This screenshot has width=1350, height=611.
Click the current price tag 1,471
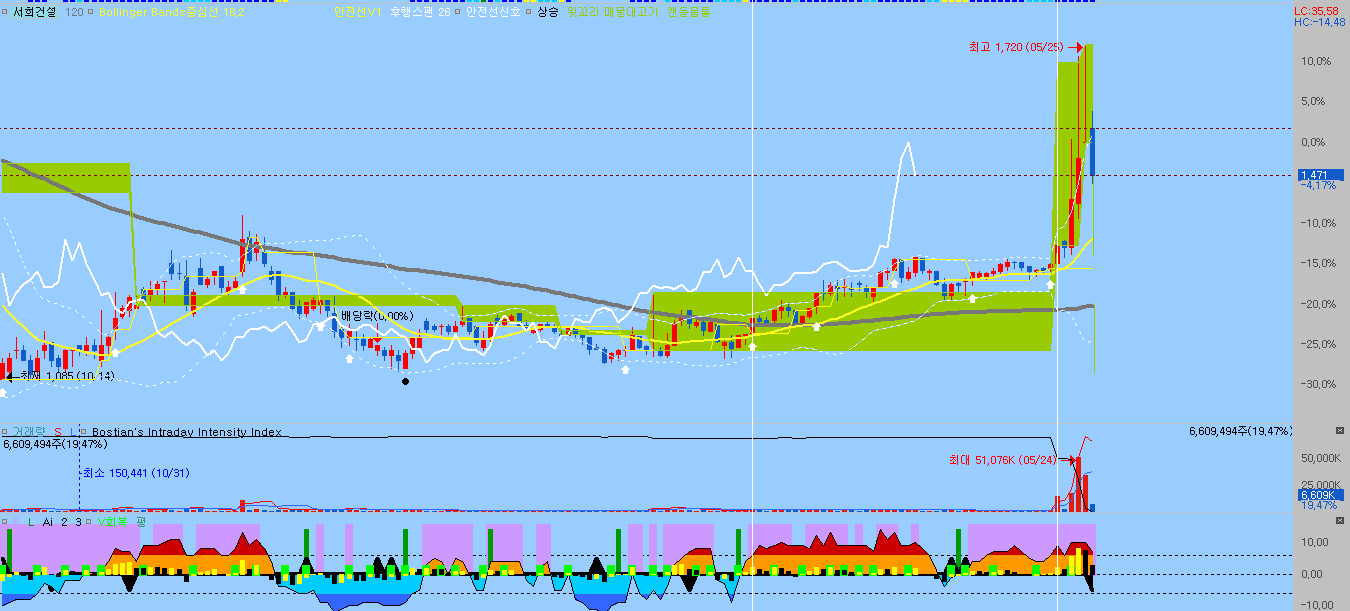1320,175
